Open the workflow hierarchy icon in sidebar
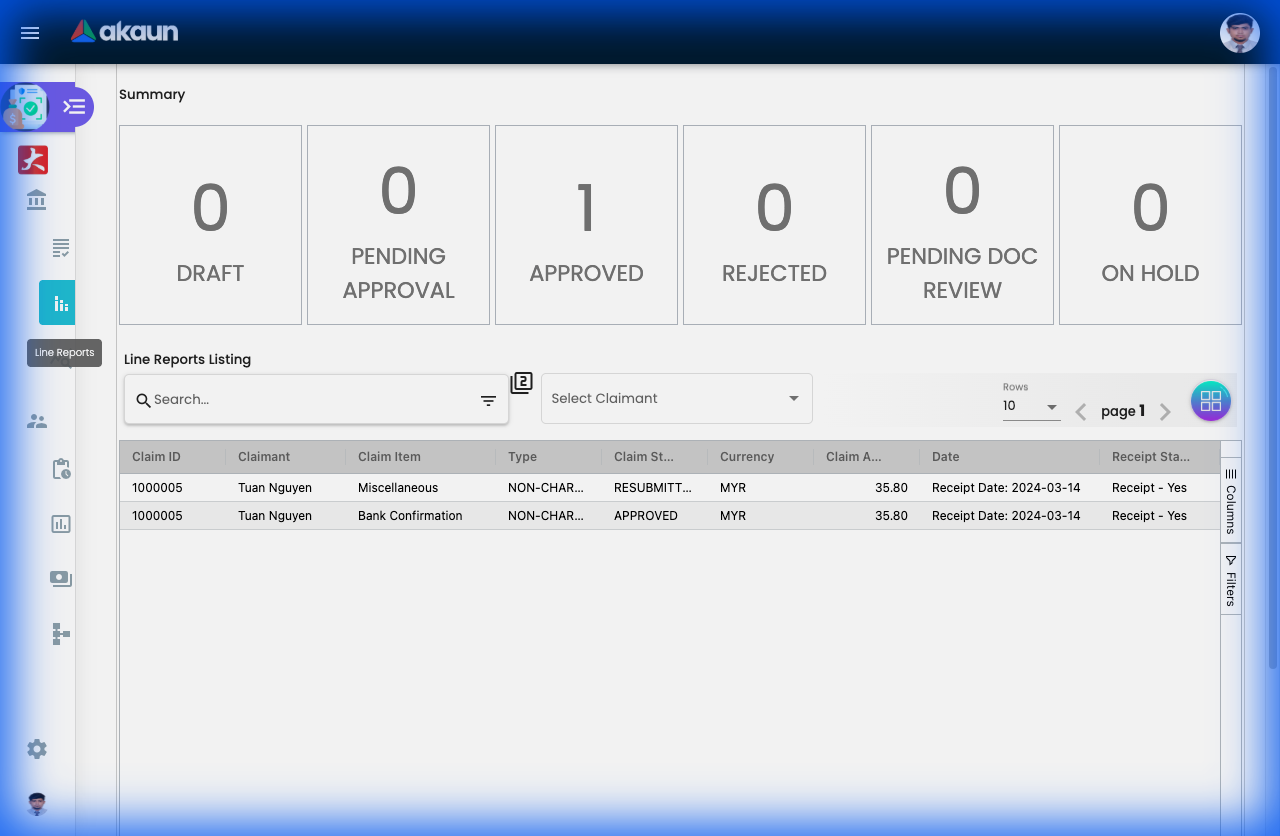 pyautogui.click(x=60, y=633)
